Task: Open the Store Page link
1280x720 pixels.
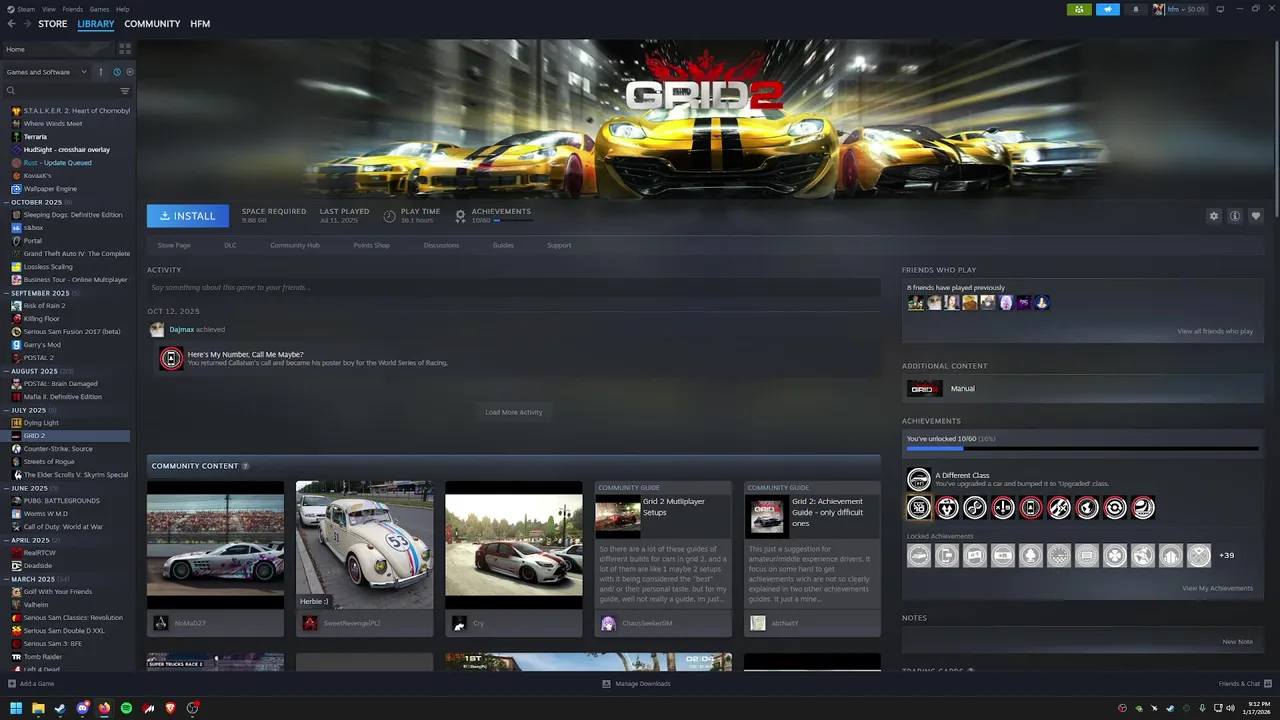Action: coord(174,245)
